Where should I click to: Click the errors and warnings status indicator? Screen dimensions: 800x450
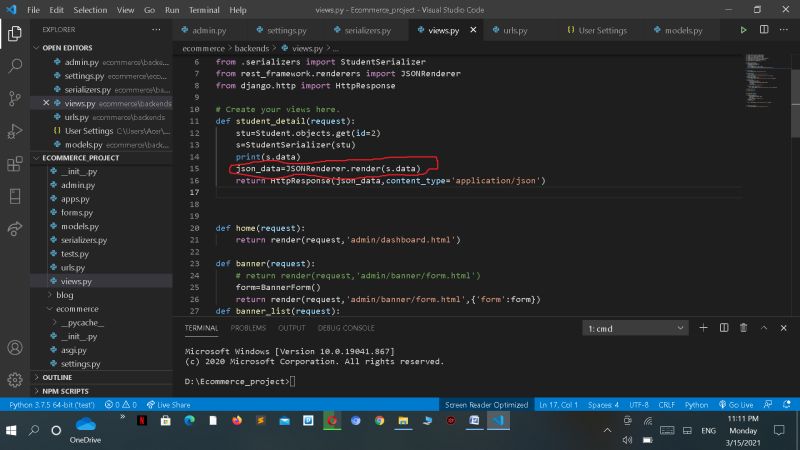click(x=120, y=405)
